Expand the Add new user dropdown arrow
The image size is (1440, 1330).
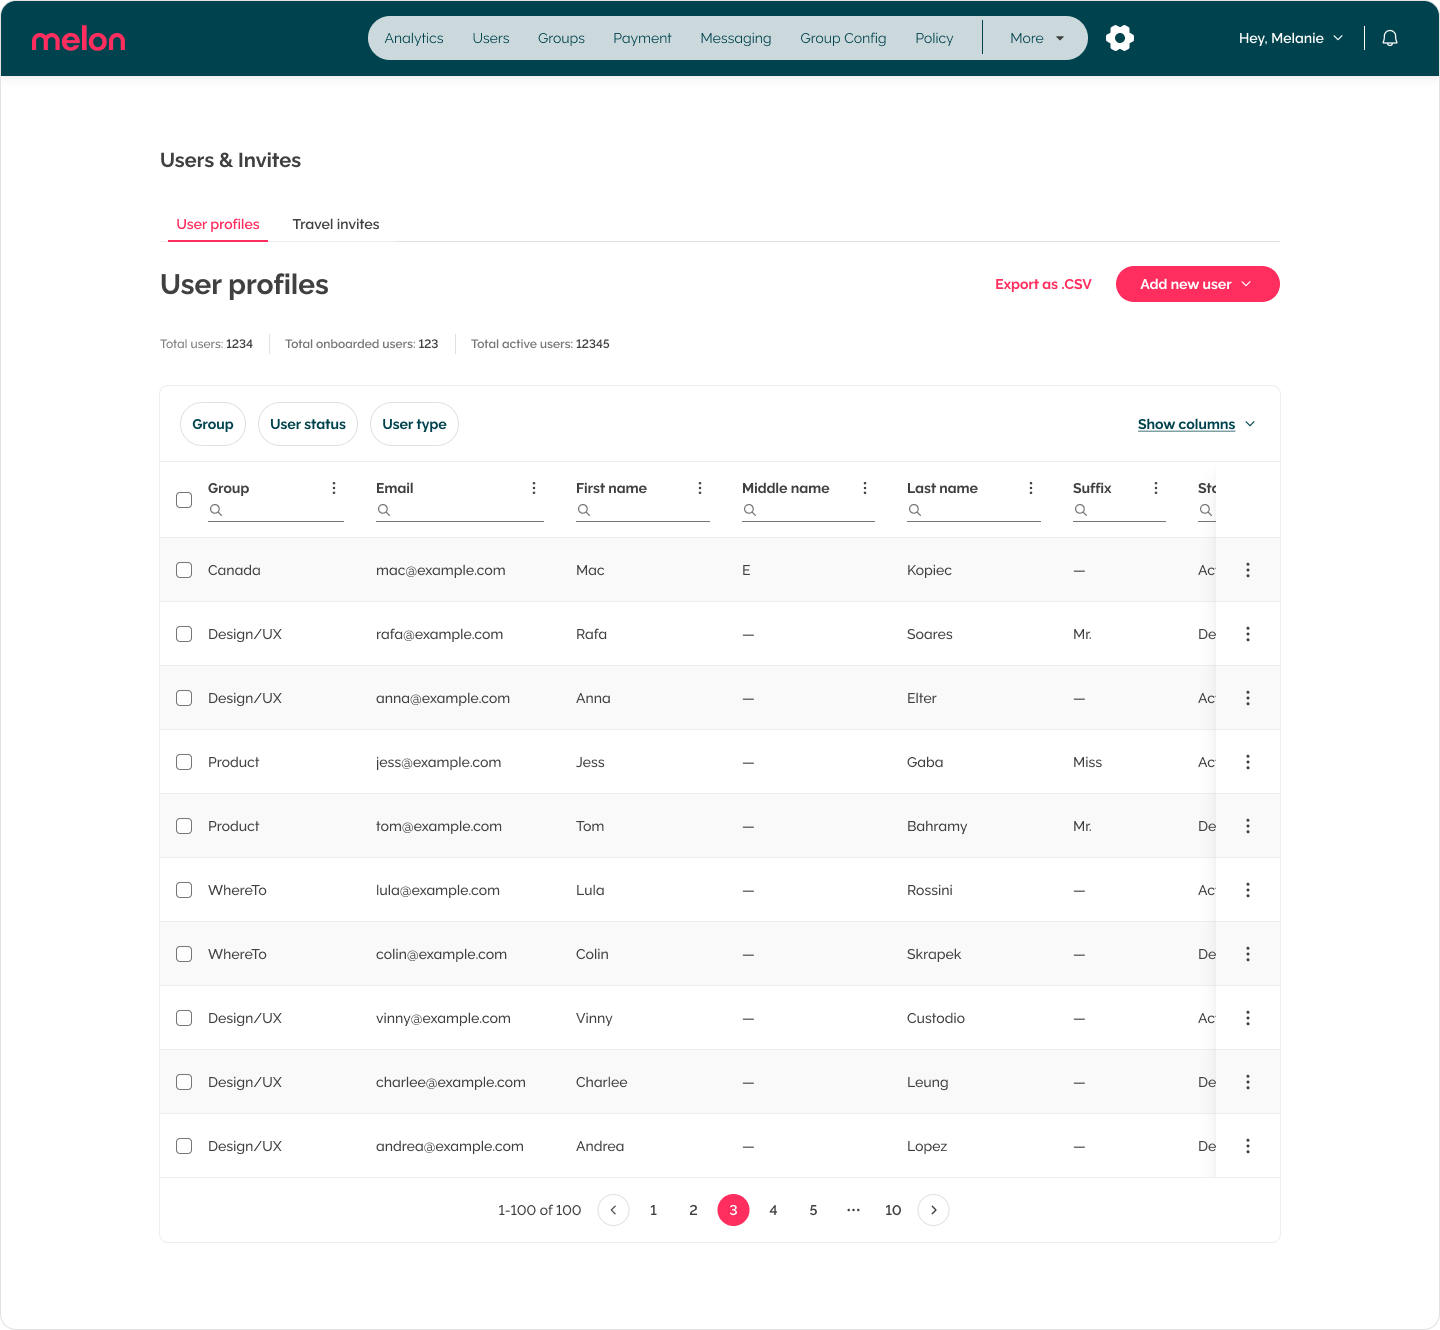click(x=1247, y=284)
